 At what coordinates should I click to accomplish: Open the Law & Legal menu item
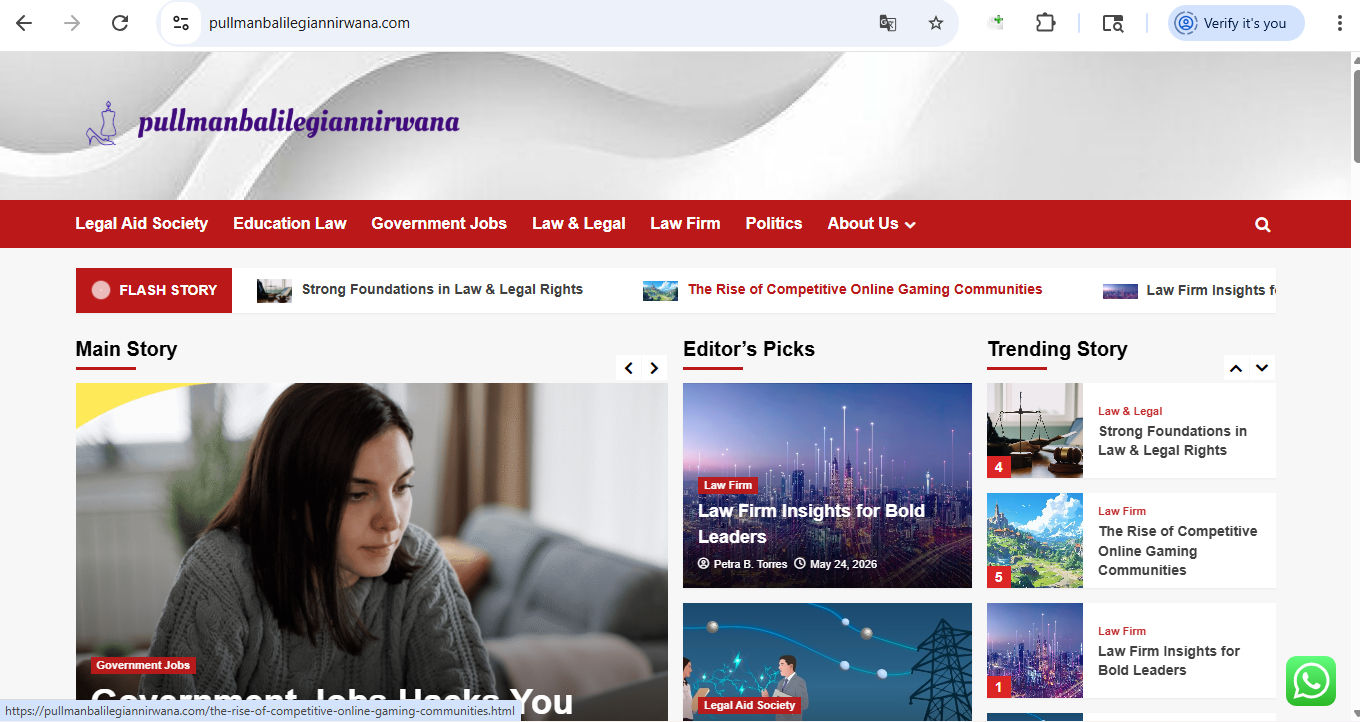[x=579, y=224]
